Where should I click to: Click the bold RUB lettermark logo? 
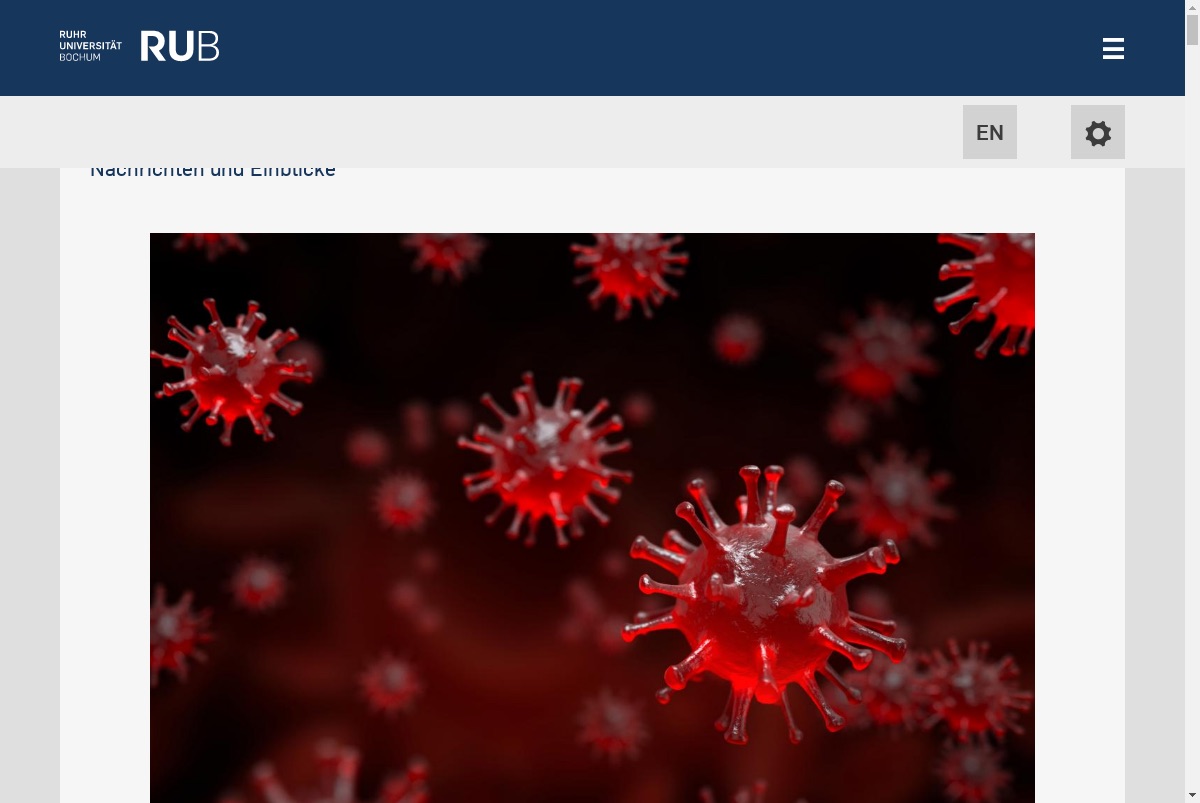179,46
